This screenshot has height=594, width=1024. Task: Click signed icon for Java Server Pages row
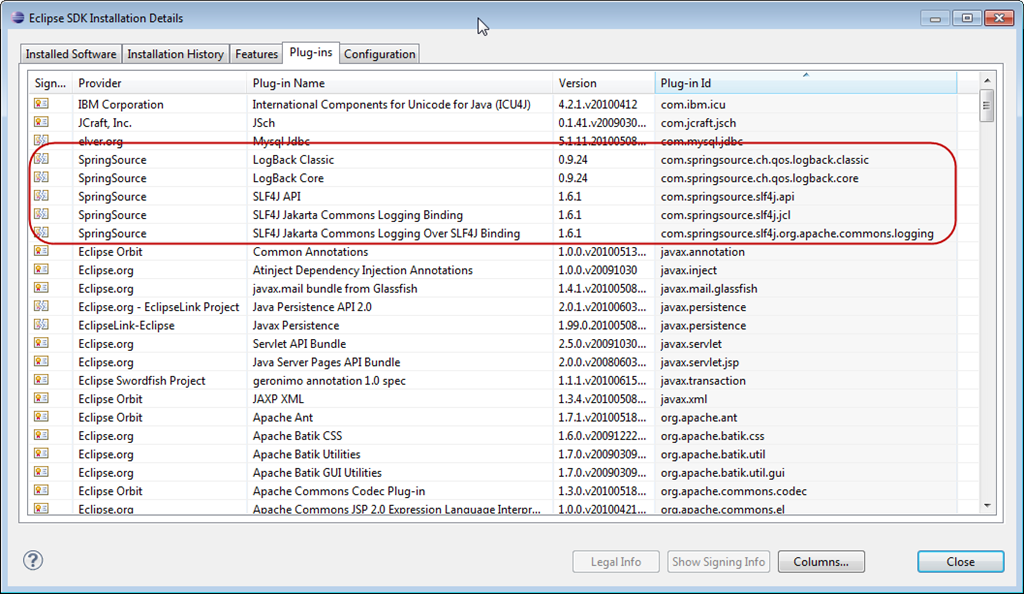(41, 362)
